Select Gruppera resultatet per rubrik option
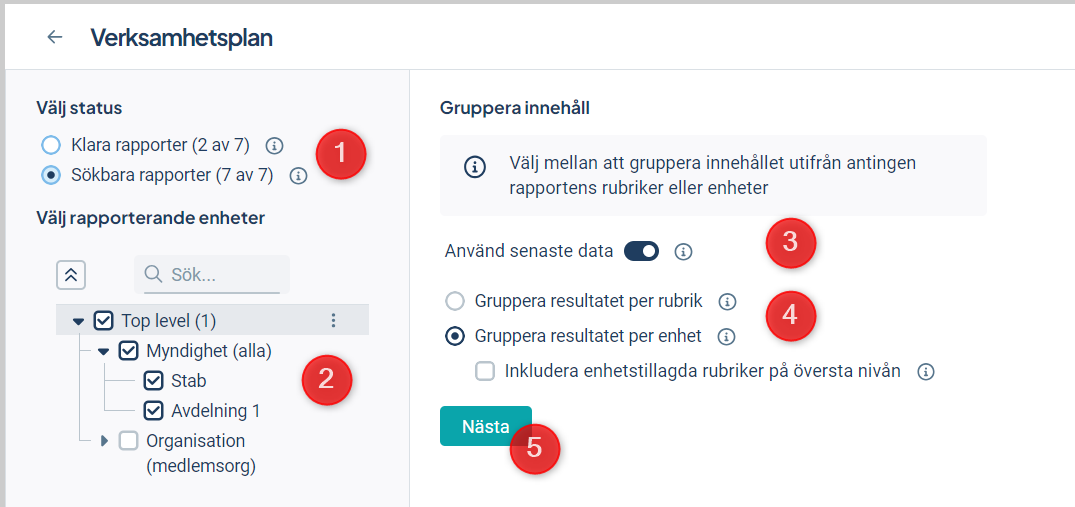The width and height of the screenshot is (1075, 507). click(455, 301)
